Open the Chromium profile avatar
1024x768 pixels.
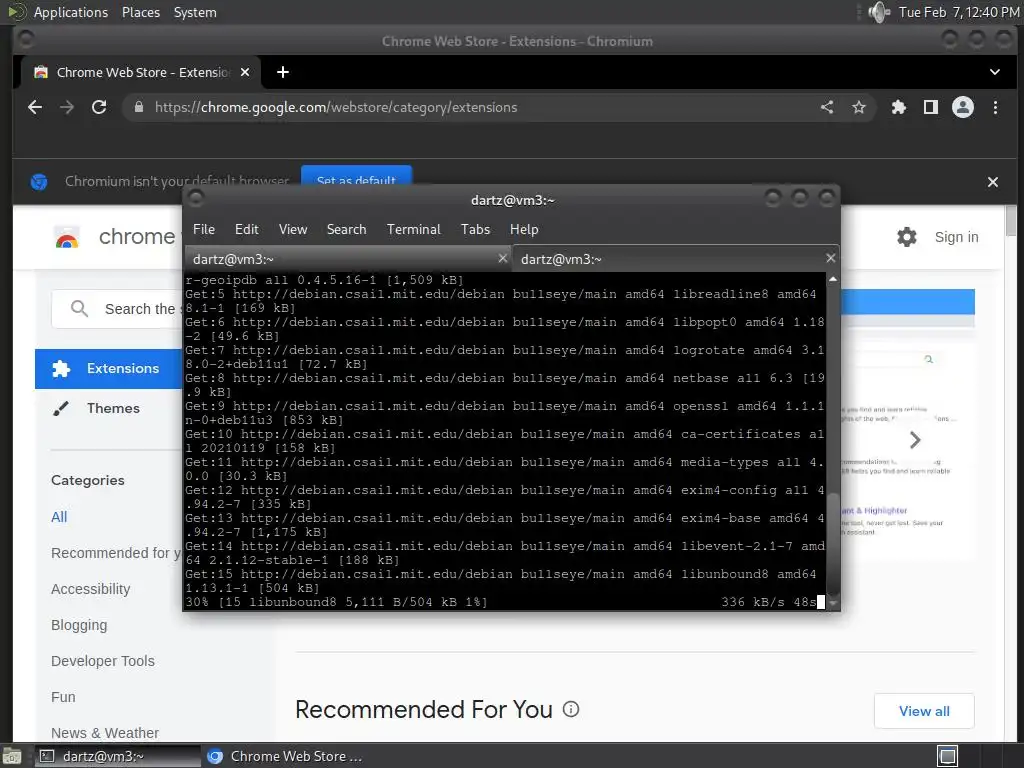[963, 107]
